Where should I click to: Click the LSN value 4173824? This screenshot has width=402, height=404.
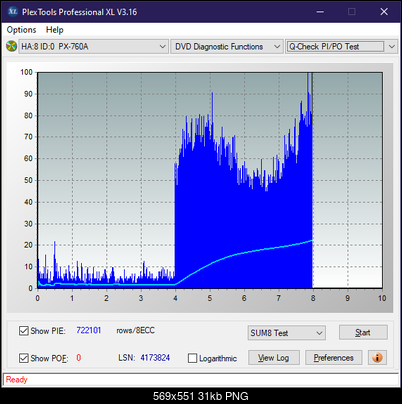(x=155, y=358)
